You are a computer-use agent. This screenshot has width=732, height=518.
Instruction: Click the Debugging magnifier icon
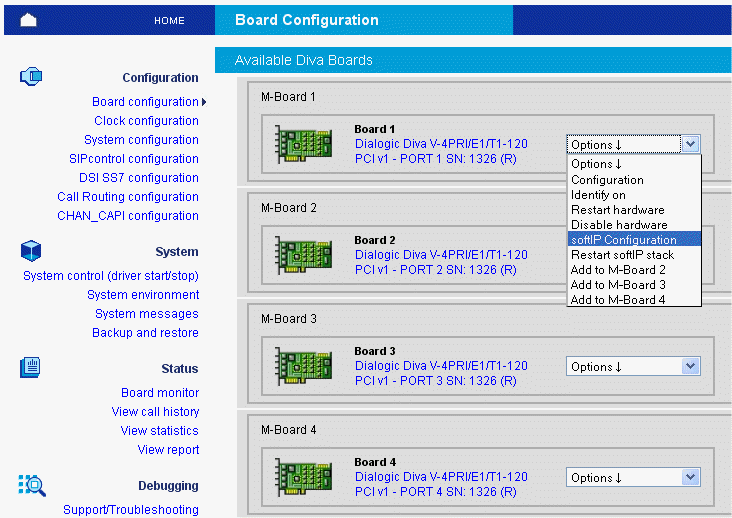31,486
